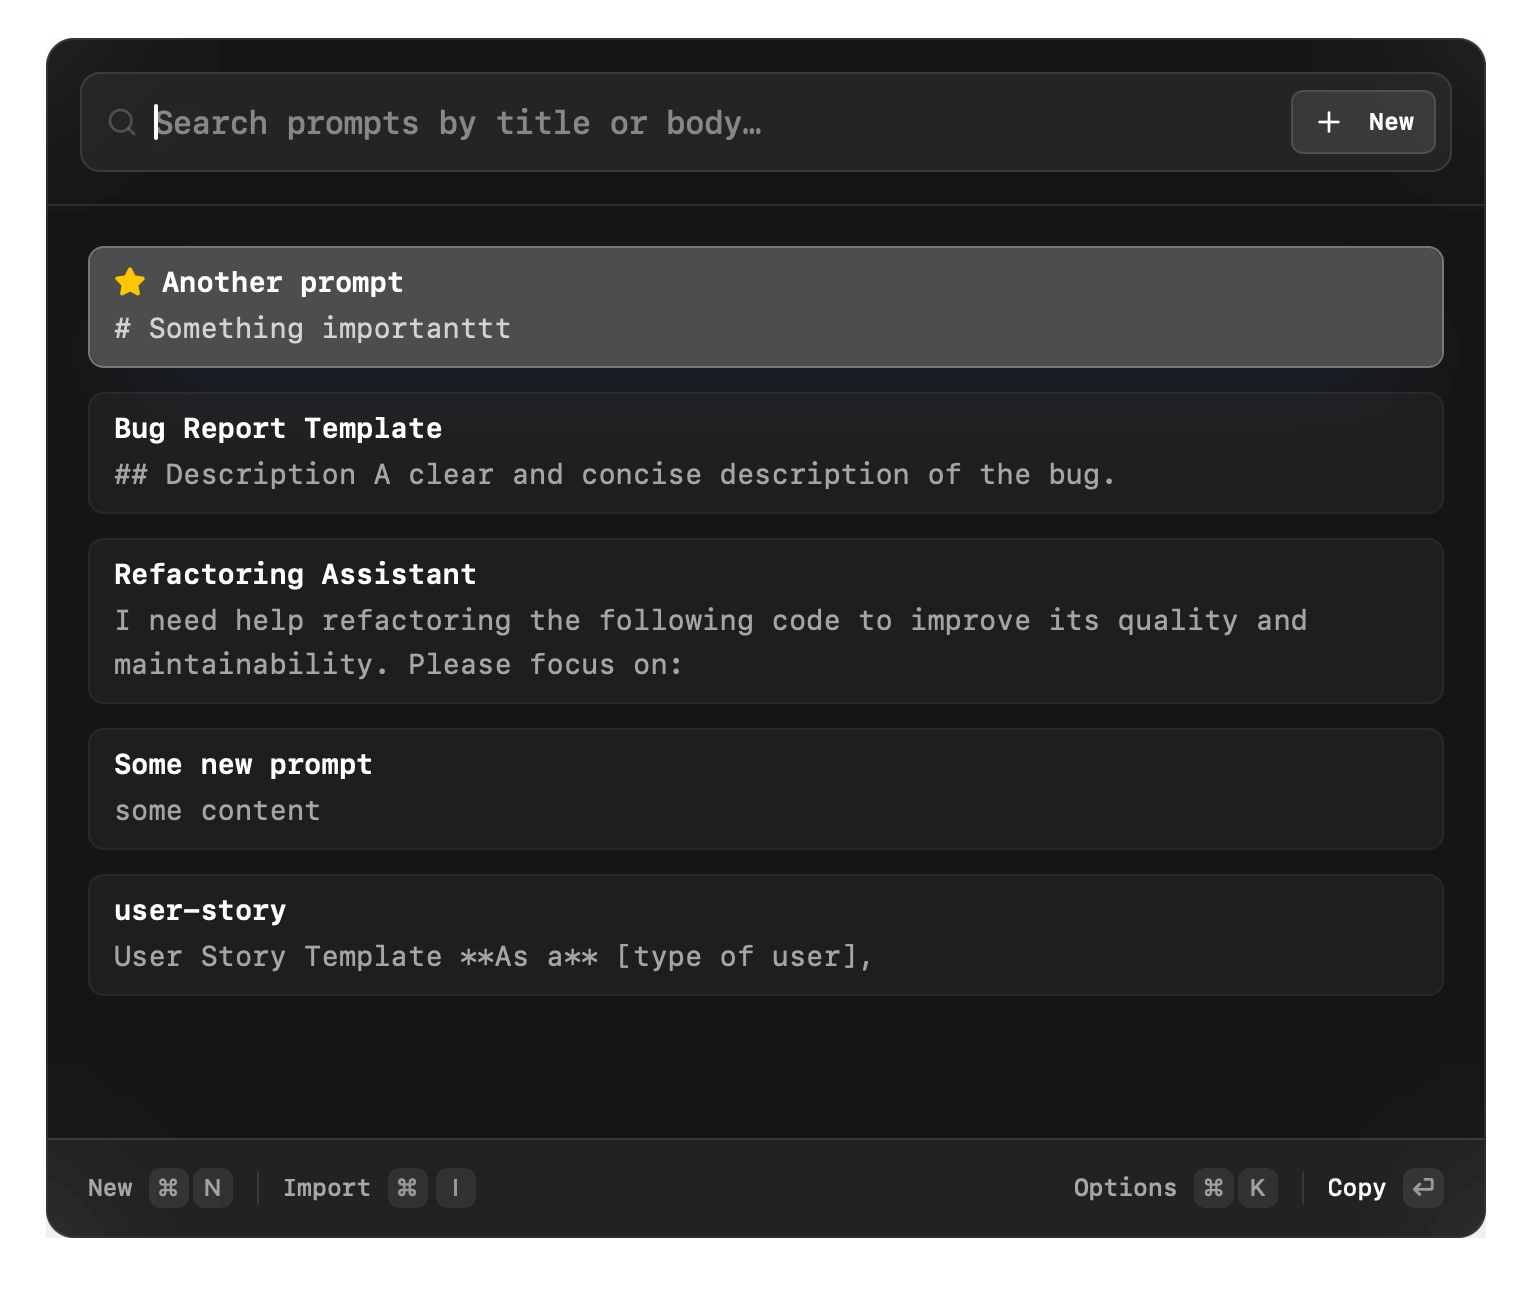The image size is (1532, 1292).
Task: Click the Command key icon beside Options
Action: point(1213,1188)
